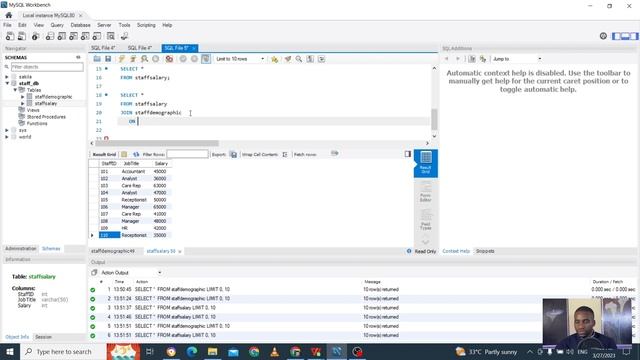The image size is (640, 360).
Task: Open a SQL script file in editor toolbar
Action: (x=97, y=59)
